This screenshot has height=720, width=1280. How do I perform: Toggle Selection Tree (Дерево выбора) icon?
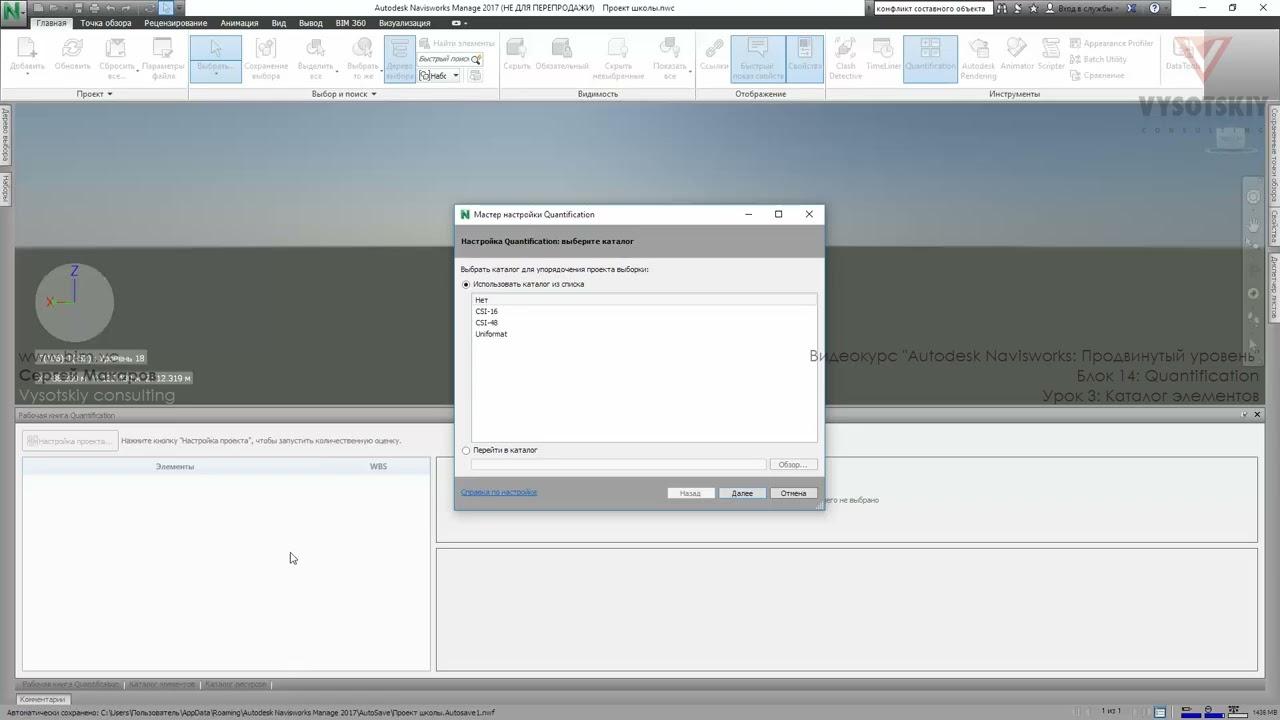point(399,57)
